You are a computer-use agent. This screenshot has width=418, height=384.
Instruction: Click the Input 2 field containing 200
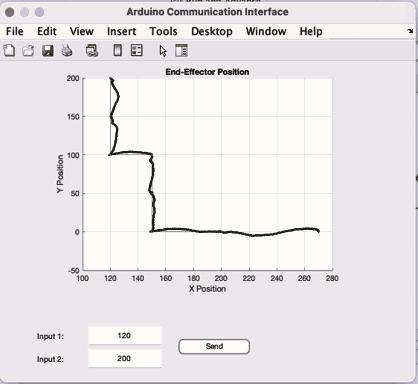pyautogui.click(x=125, y=358)
